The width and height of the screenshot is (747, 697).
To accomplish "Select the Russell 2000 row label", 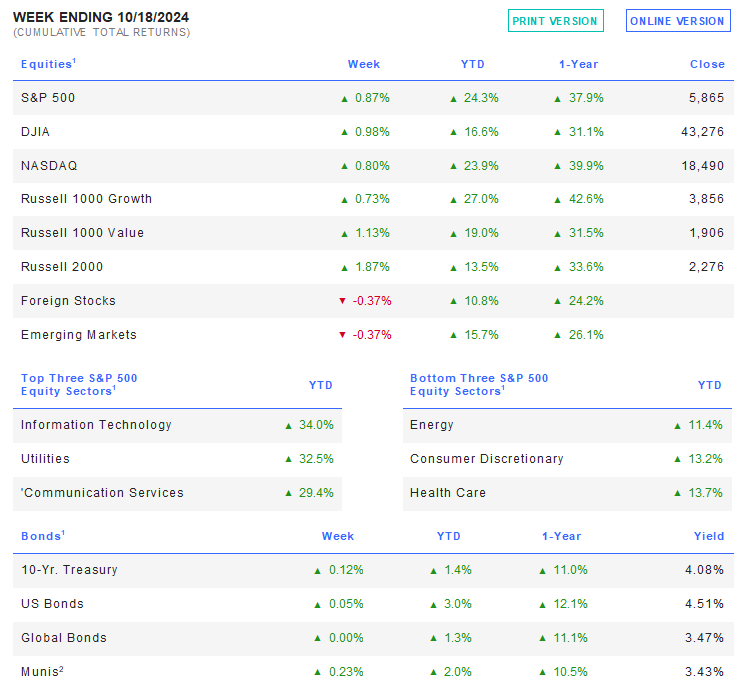I will tap(62, 267).
